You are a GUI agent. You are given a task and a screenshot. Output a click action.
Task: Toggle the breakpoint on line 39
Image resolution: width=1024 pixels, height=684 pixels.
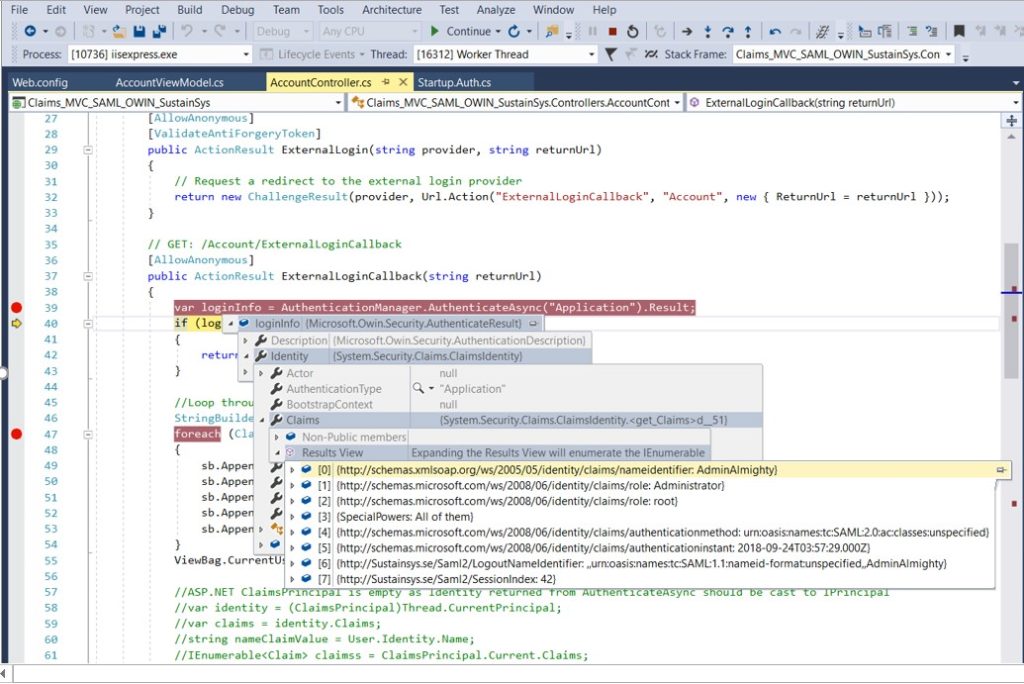[x=15, y=308]
